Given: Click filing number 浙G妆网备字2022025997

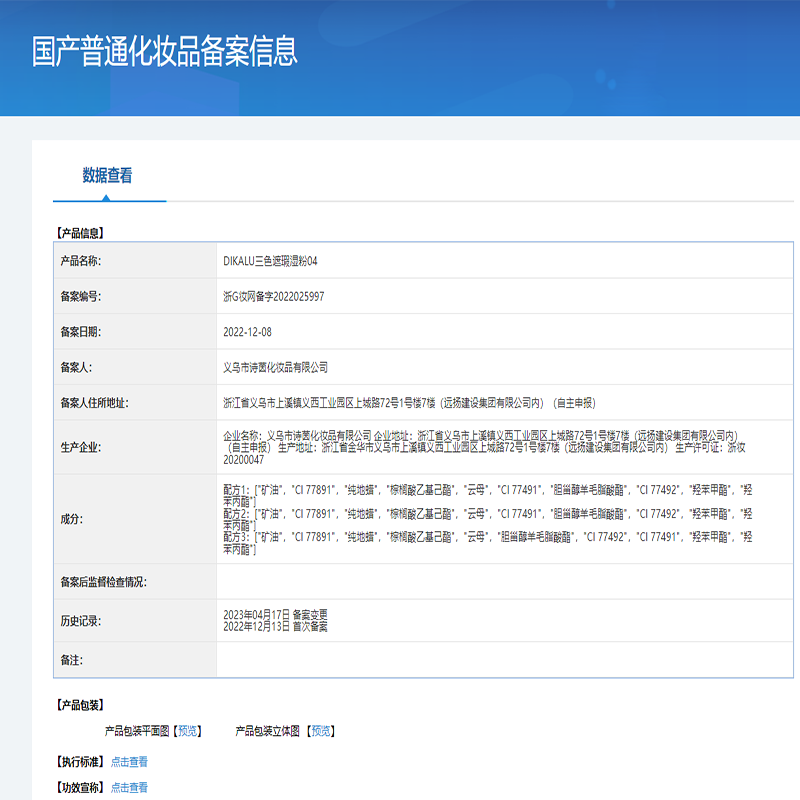Looking at the screenshot, I should (273, 297).
